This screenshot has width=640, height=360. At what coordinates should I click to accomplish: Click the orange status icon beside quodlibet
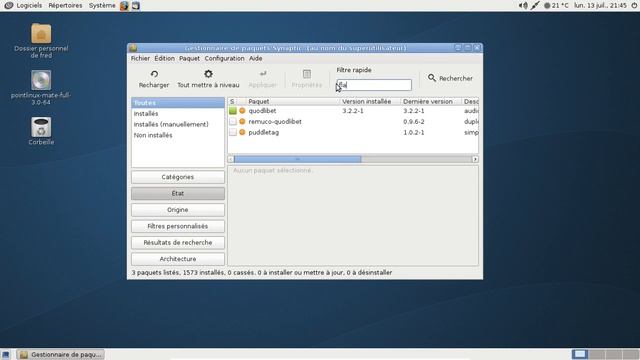242,111
